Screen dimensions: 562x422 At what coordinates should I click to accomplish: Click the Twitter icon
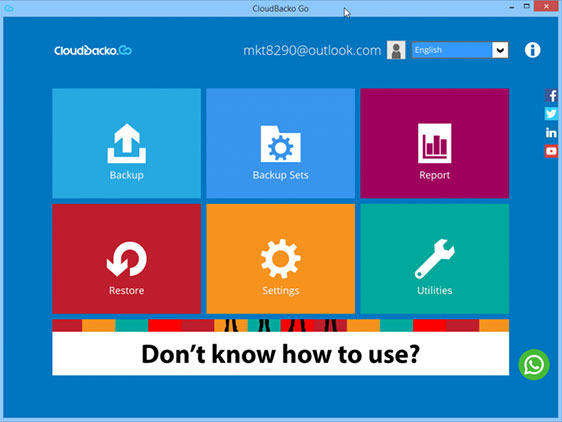click(x=551, y=114)
